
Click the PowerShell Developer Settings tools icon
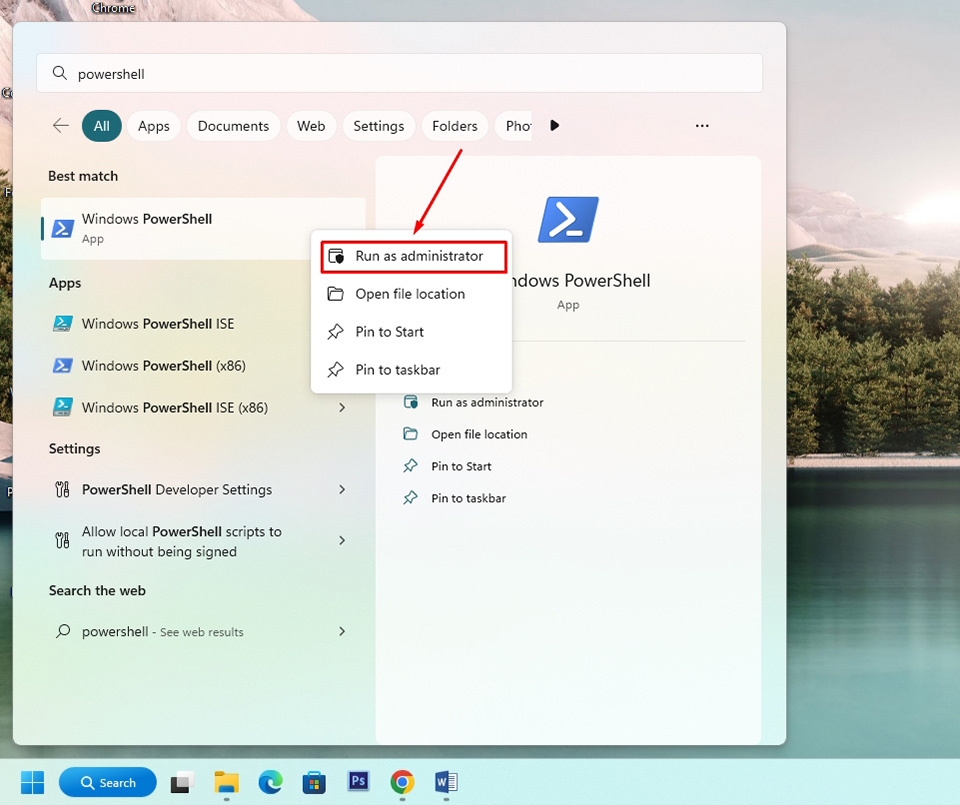[62, 490]
